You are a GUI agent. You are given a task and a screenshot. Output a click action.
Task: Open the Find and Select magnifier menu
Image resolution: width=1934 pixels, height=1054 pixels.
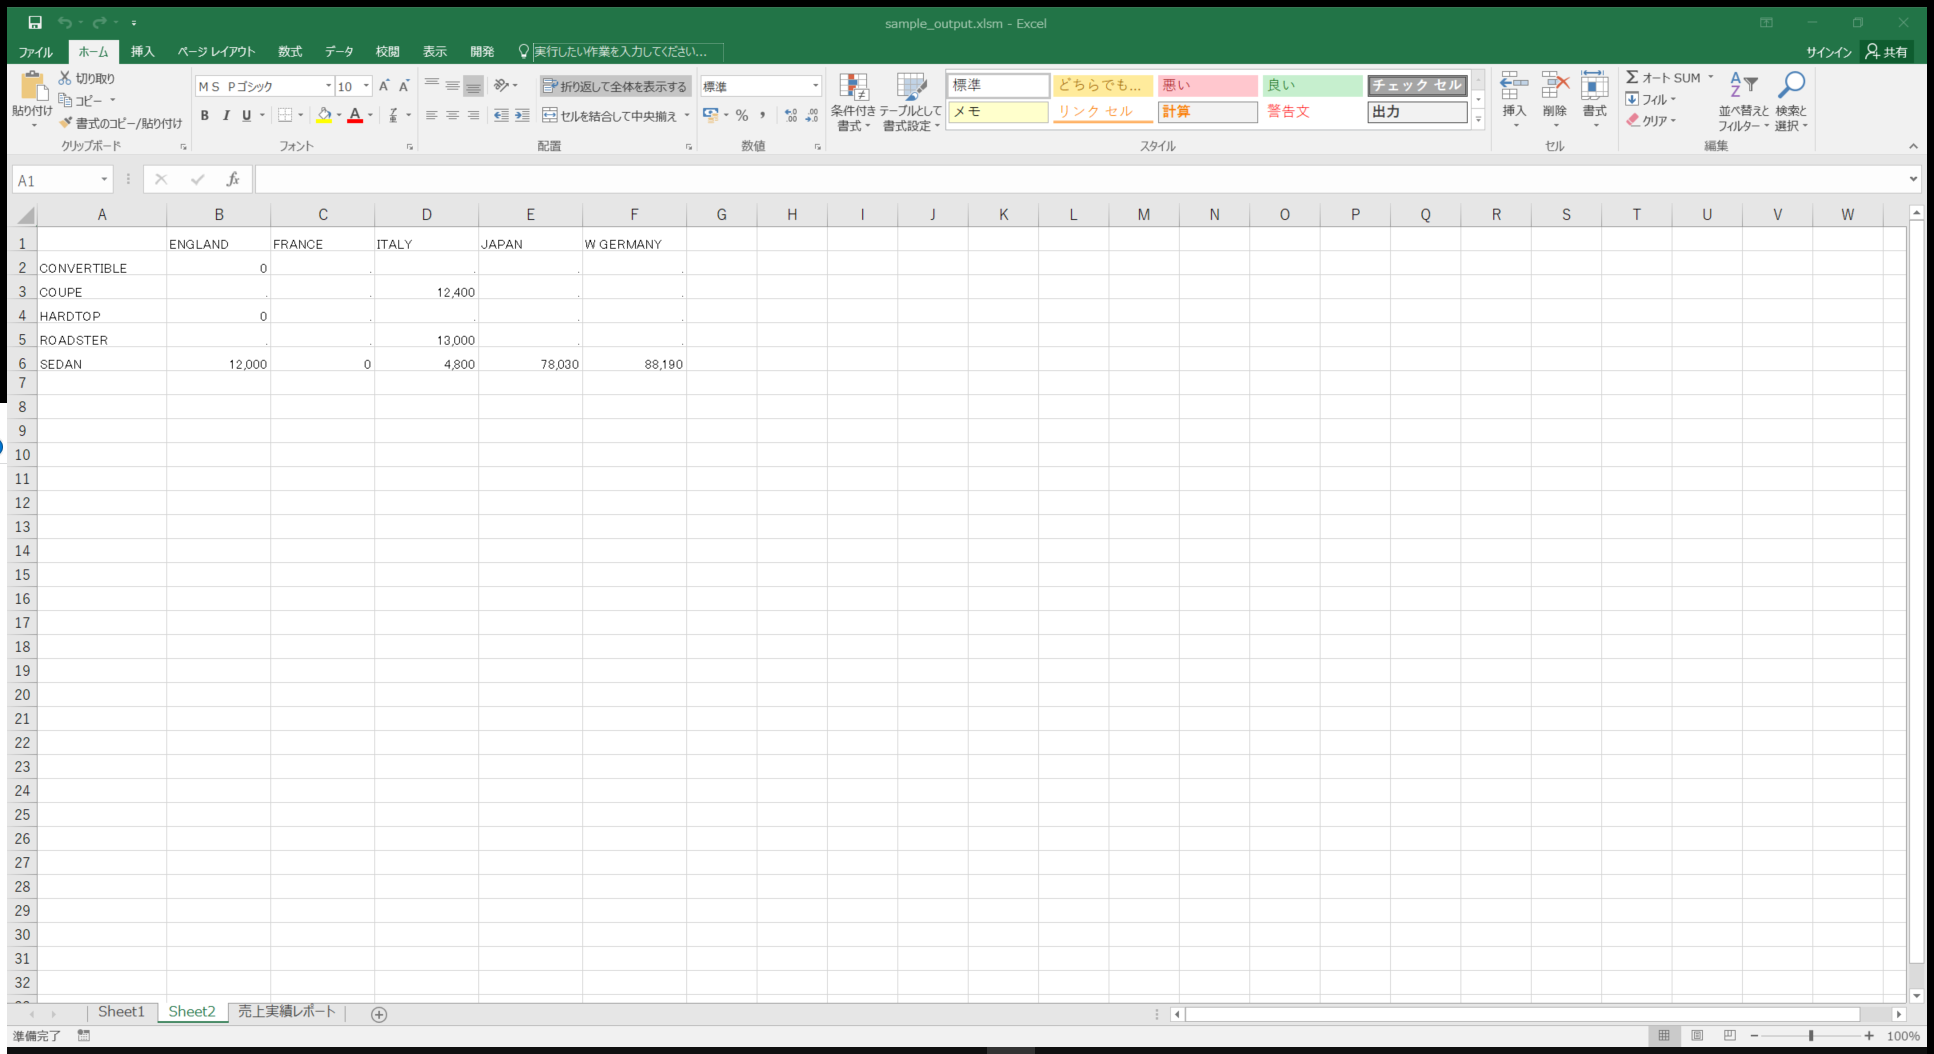[1791, 101]
